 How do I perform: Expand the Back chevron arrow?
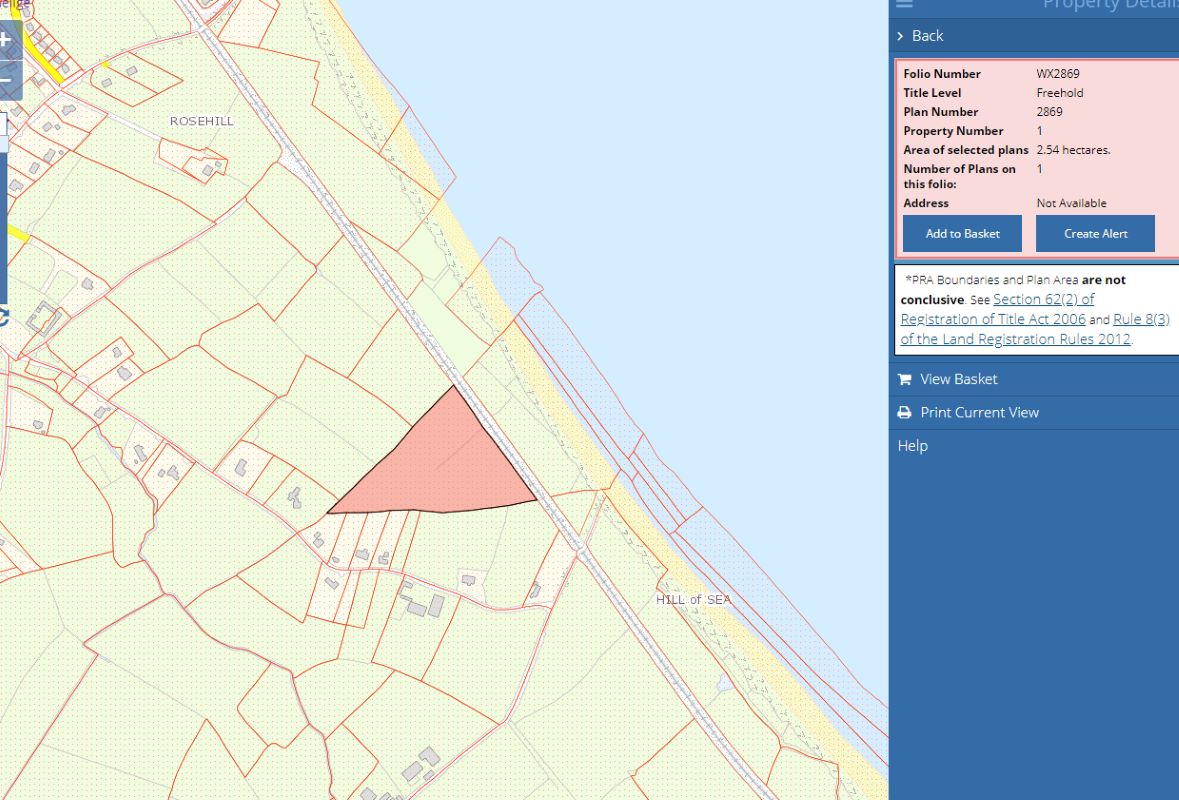pyautogui.click(x=900, y=36)
